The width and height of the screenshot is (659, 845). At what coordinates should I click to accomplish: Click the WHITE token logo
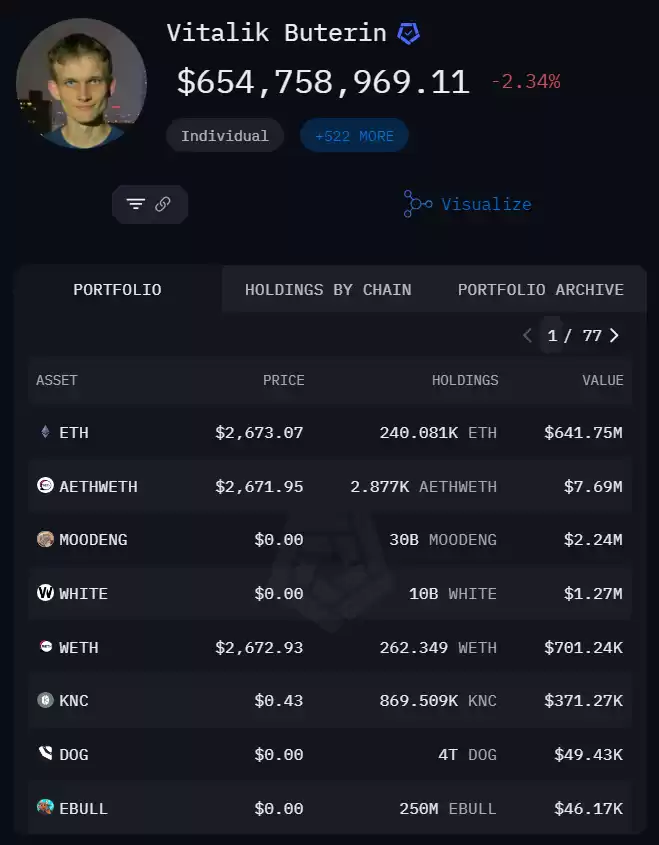[x=45, y=593]
